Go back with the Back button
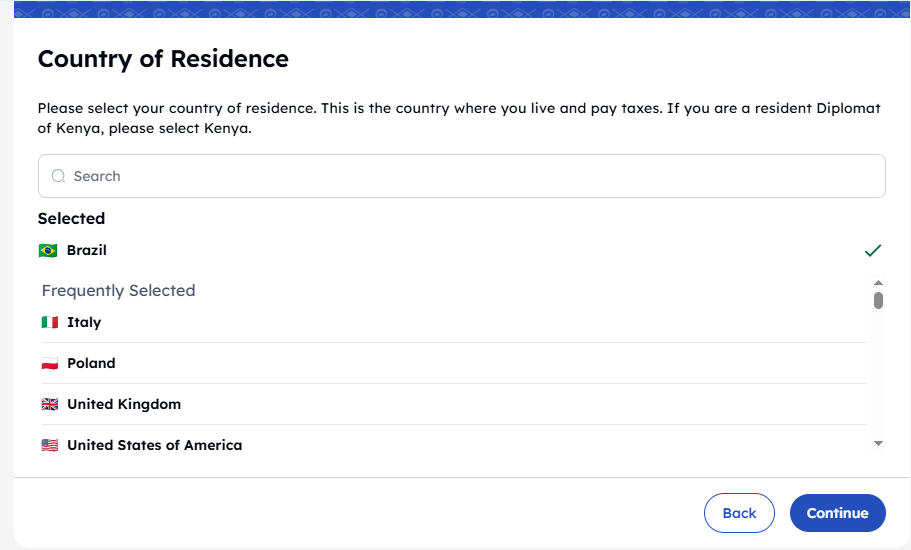 (x=739, y=513)
